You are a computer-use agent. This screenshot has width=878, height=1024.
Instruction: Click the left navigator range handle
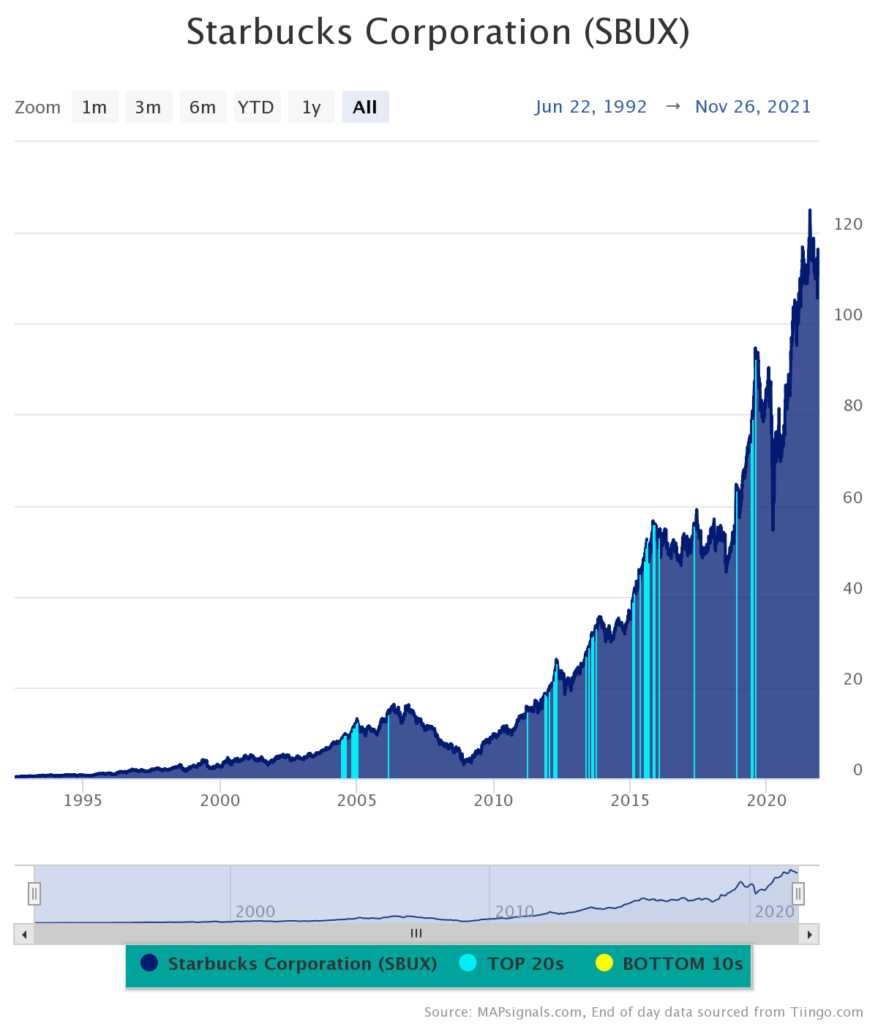tap(34, 893)
